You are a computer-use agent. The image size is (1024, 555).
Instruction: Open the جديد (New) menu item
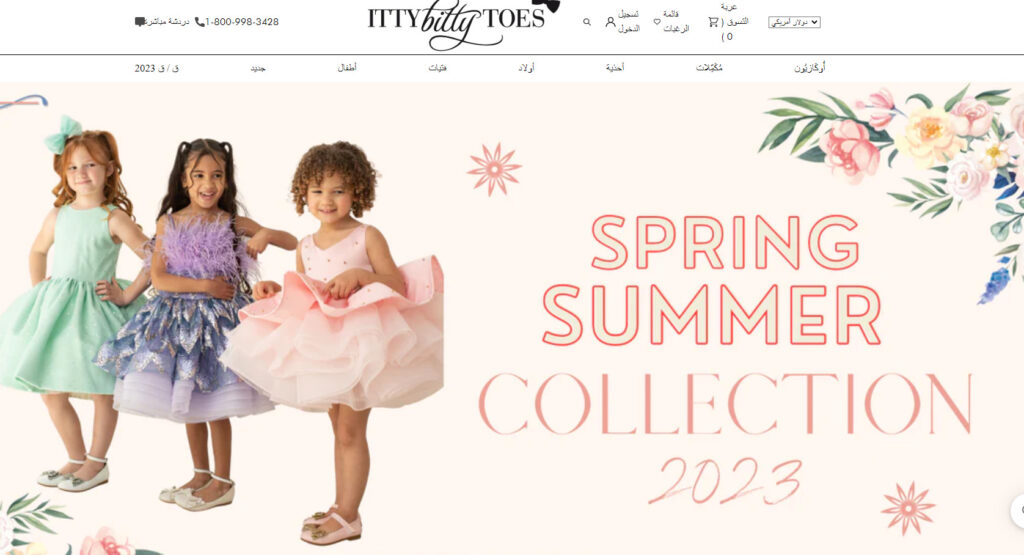(258, 68)
